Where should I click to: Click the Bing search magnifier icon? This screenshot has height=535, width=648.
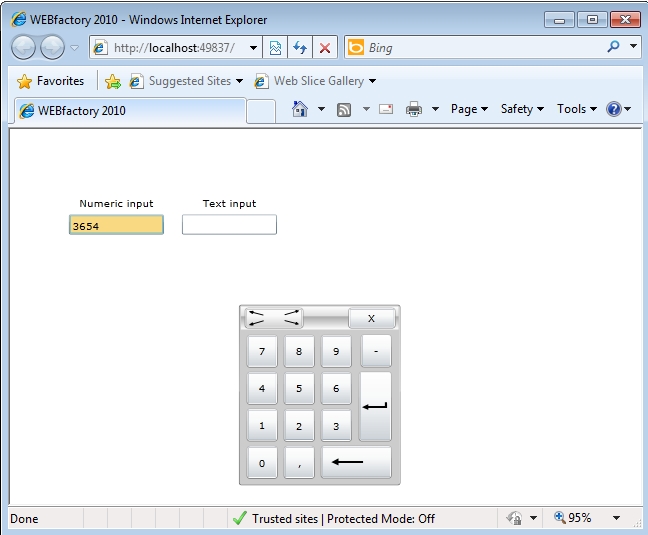pos(613,47)
